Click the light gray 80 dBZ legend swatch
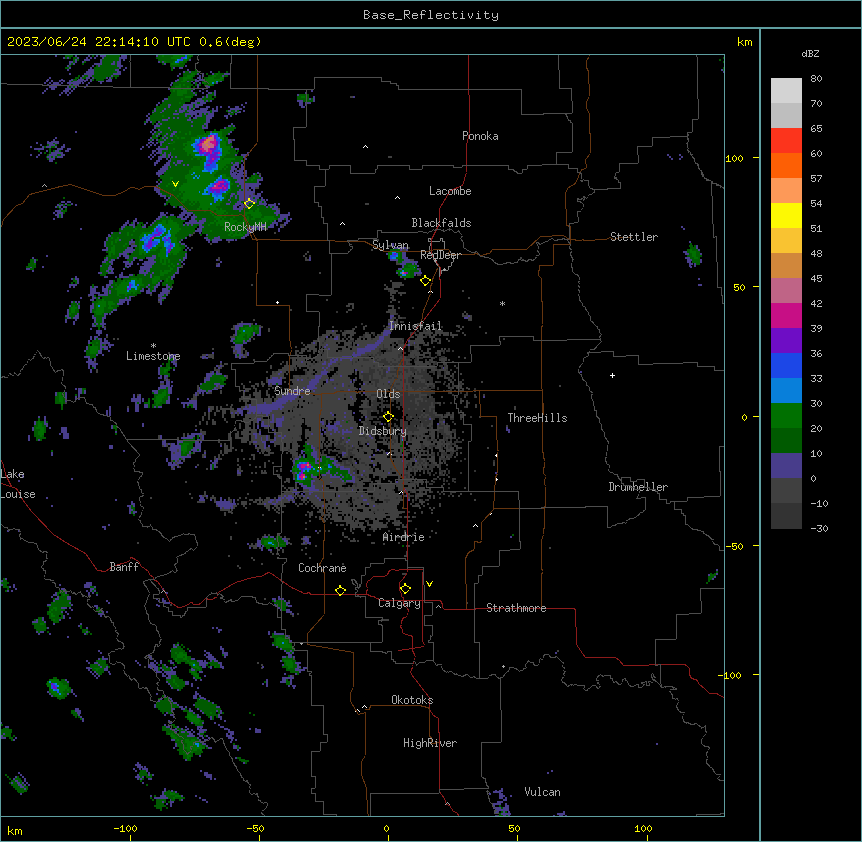 point(786,91)
